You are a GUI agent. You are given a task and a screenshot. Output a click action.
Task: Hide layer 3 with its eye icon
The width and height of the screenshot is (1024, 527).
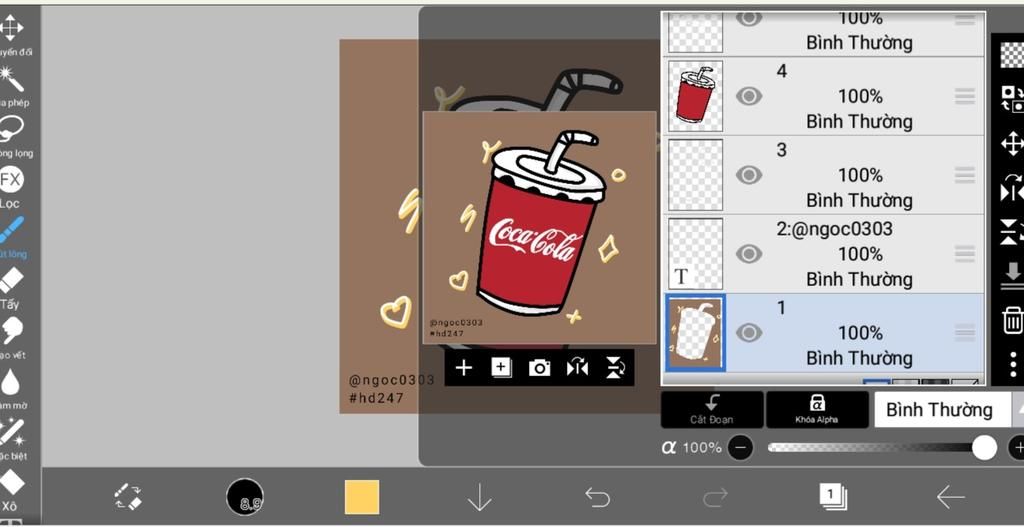[748, 175]
